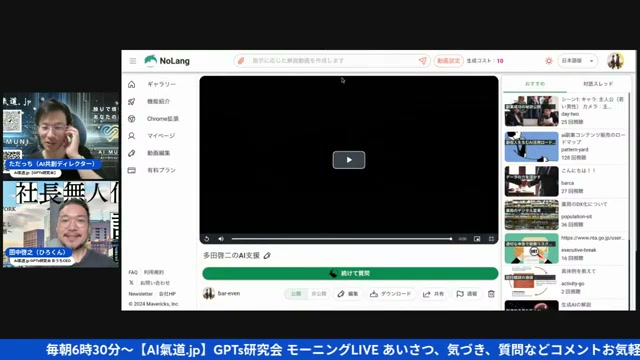Click the green 続けて質問 button

pos(350,273)
